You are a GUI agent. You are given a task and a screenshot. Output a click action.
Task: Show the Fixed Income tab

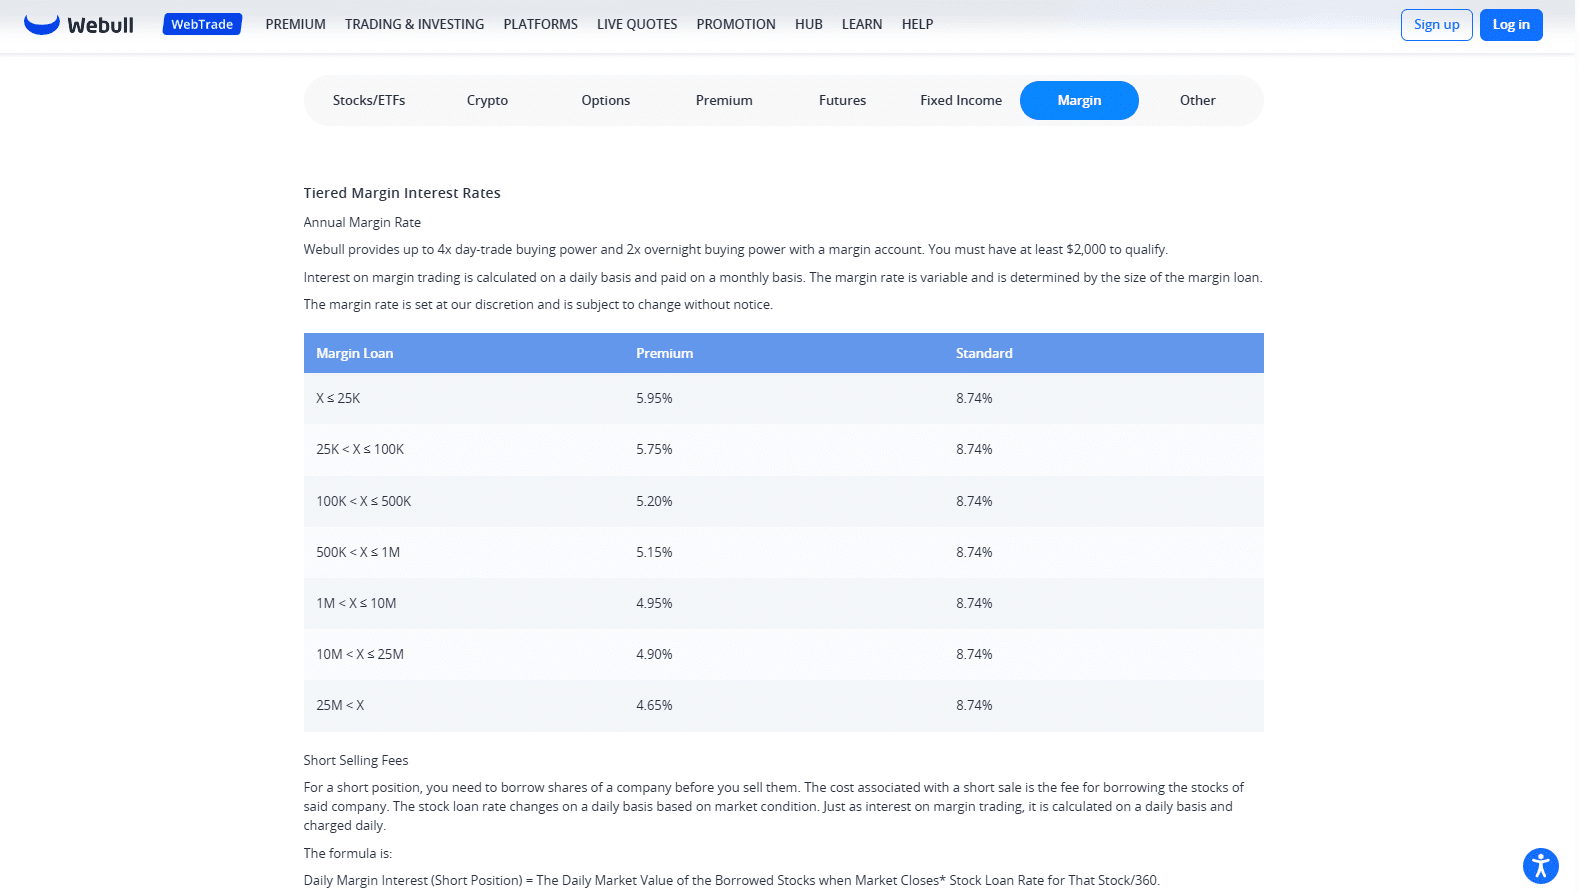coord(960,100)
